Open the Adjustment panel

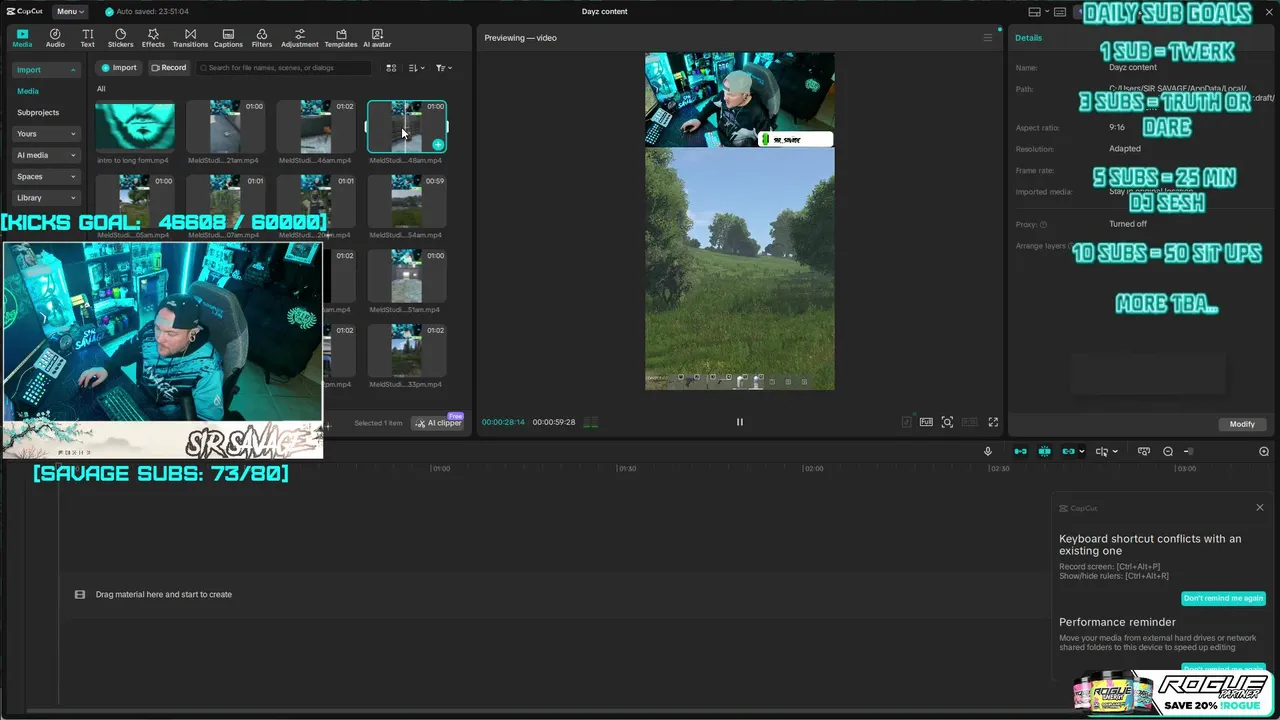[x=299, y=38]
